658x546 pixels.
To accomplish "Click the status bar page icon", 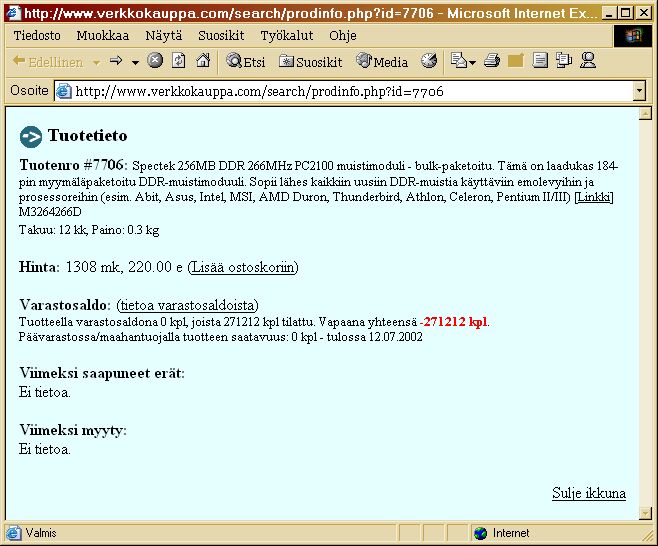I will tap(13, 533).
